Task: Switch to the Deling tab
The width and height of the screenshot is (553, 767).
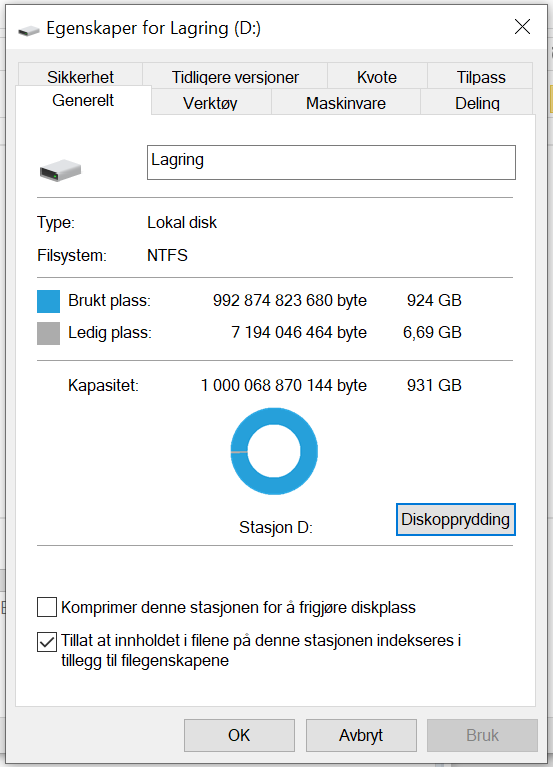Action: 477,102
